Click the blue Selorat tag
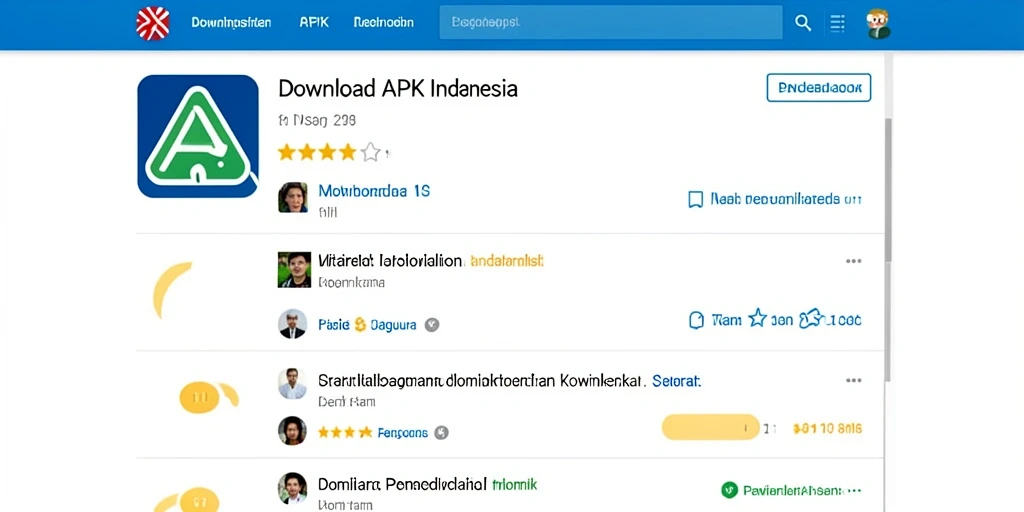 click(677, 381)
